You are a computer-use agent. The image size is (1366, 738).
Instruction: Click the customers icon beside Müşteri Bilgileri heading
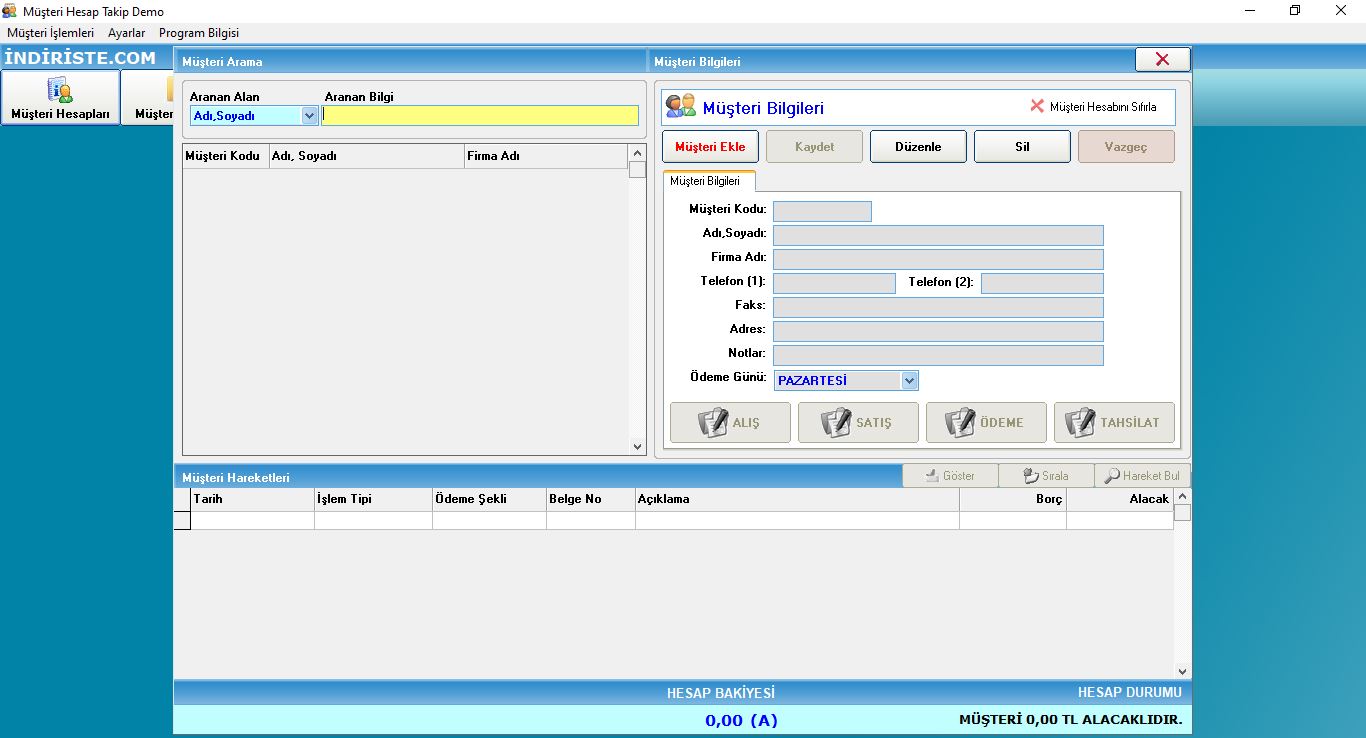pyautogui.click(x=681, y=106)
